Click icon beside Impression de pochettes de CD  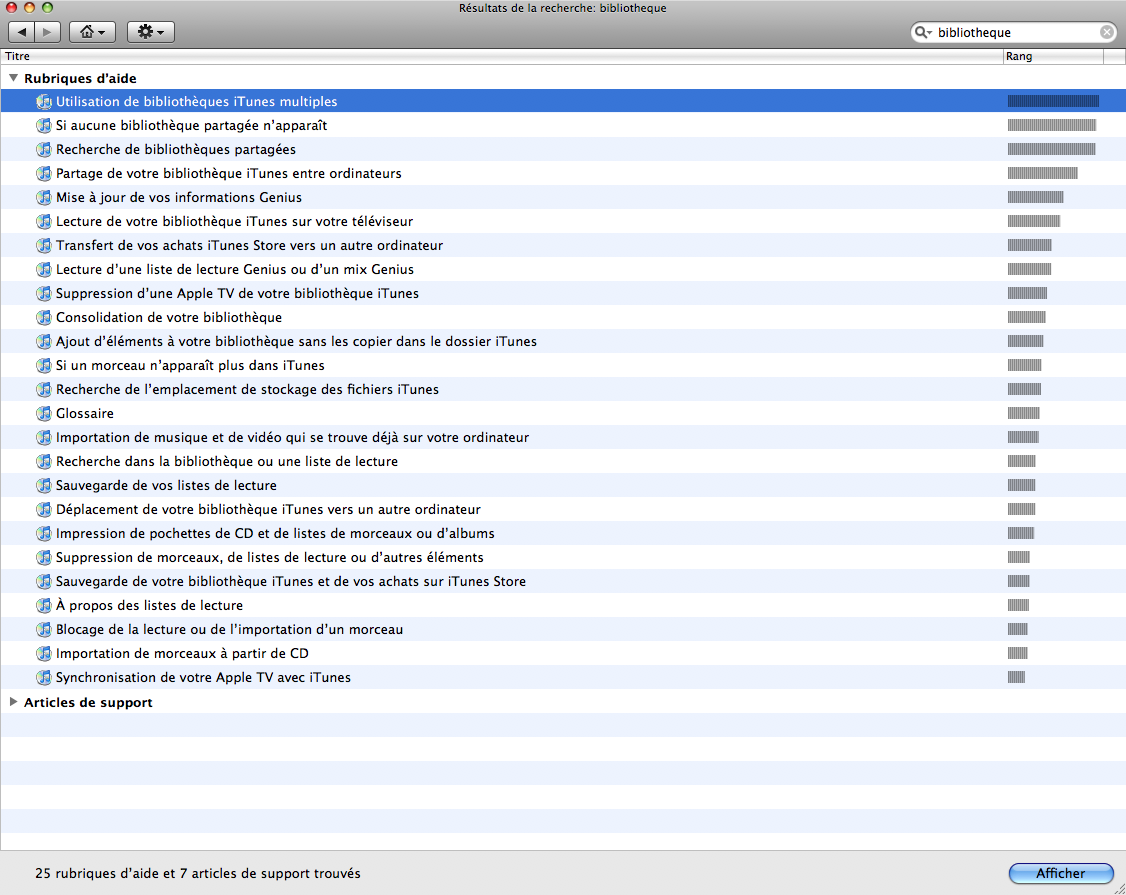coord(44,533)
